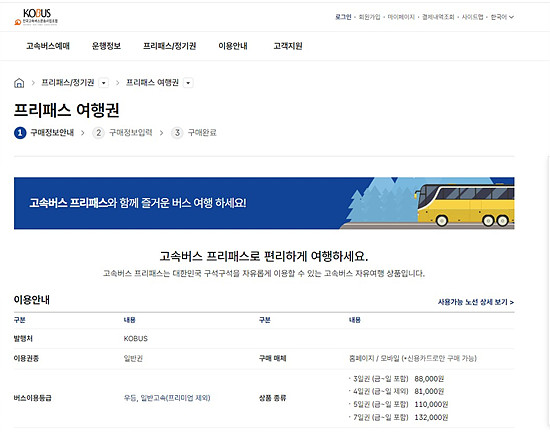Viewport: 550px width, 432px height.
Task: Click the 4일권 81,000원 line
Action: (x=397, y=391)
